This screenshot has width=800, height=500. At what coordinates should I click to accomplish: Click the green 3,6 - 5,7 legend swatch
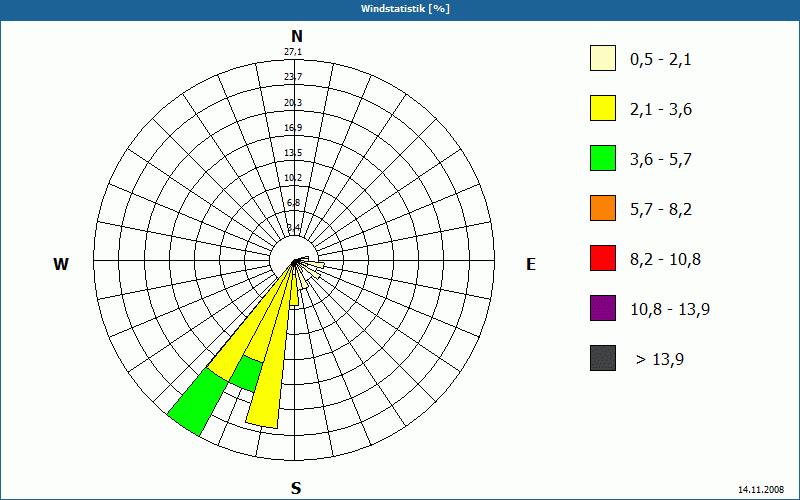click(603, 158)
